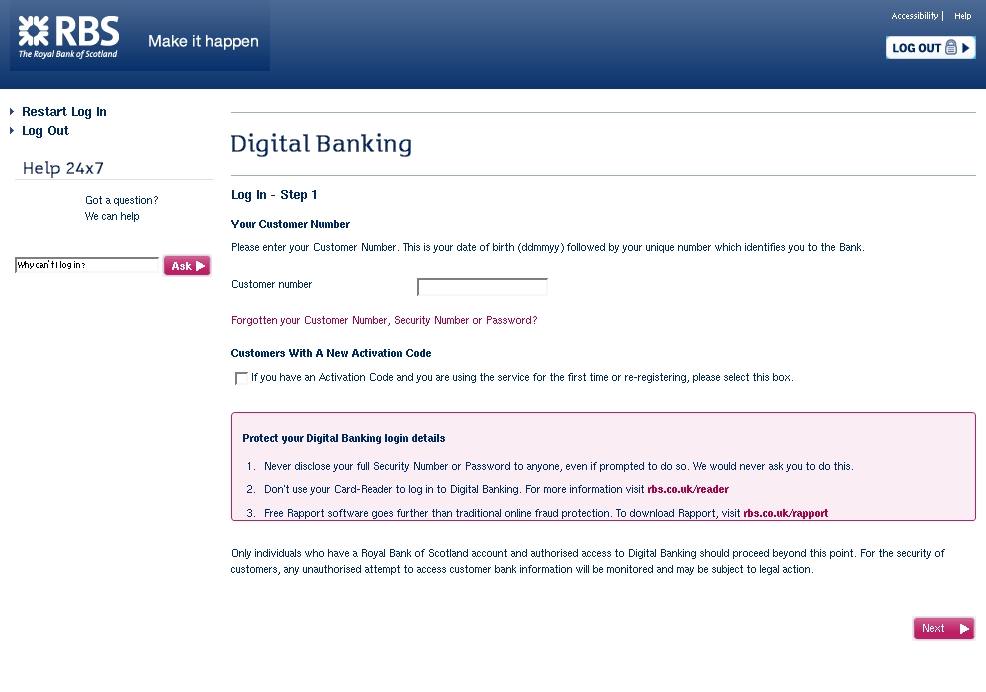Focus the 'Why can't I log in?' question field

point(87,265)
